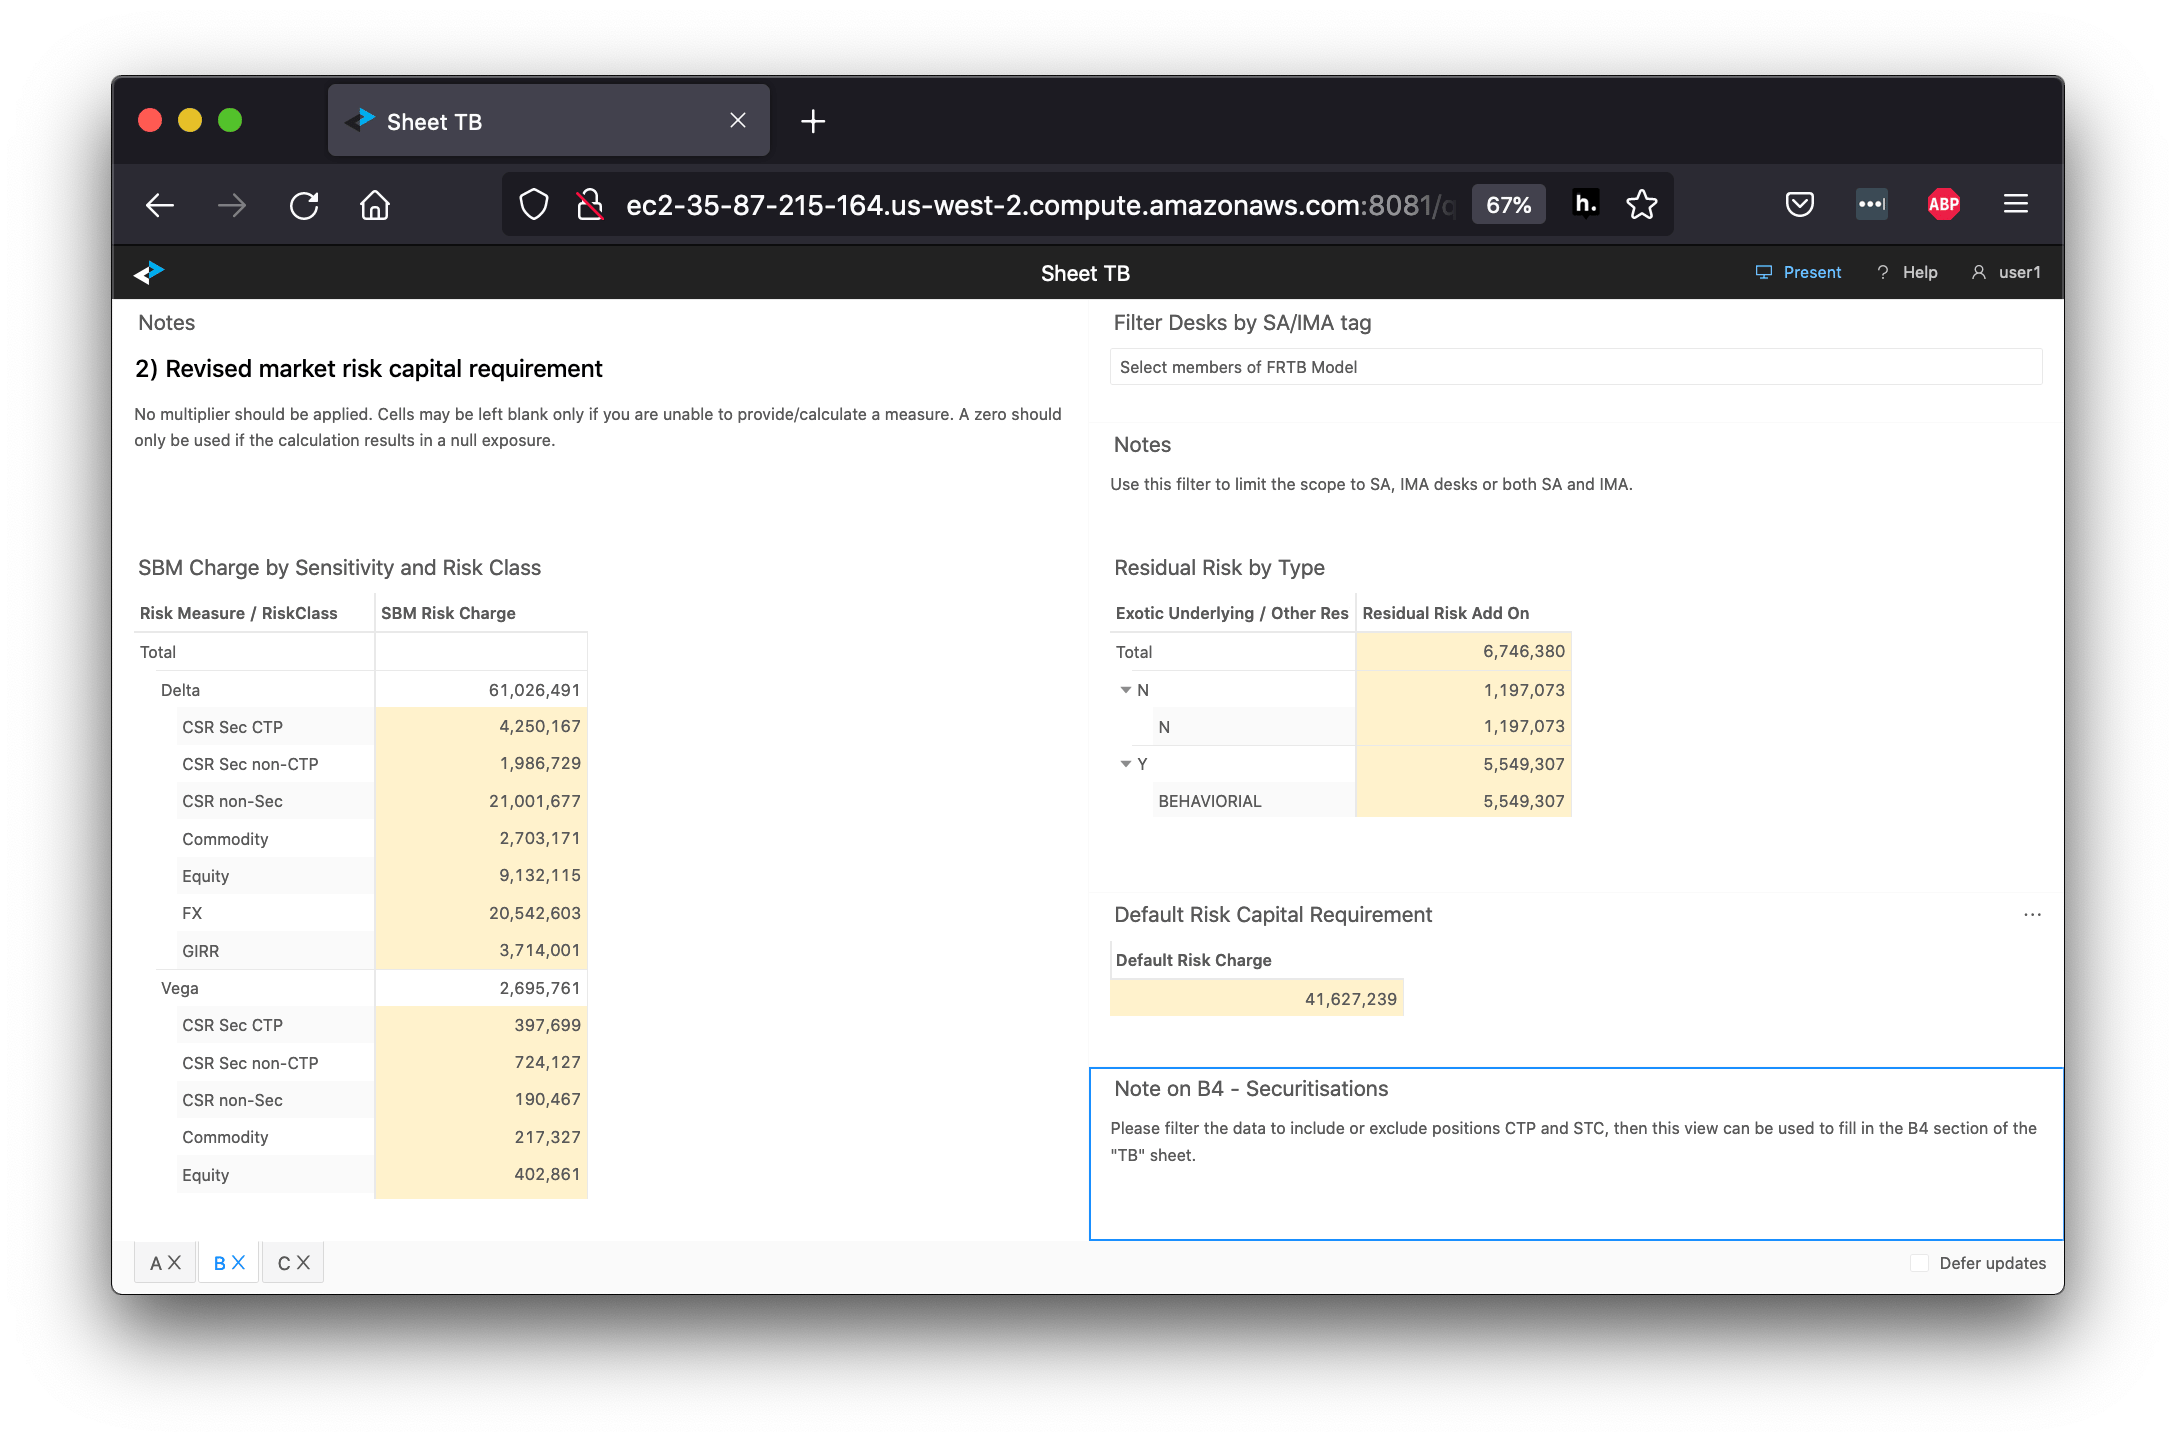Open the password manager dots extension icon
The width and height of the screenshot is (2176, 1442).
tap(1871, 204)
